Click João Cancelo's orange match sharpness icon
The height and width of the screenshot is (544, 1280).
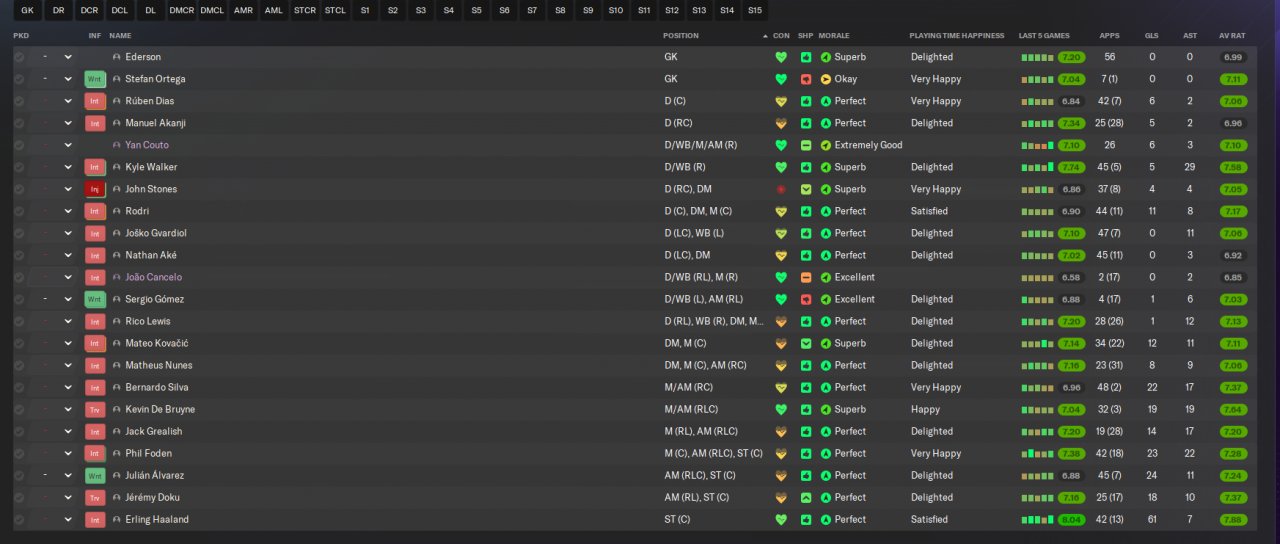click(x=805, y=277)
